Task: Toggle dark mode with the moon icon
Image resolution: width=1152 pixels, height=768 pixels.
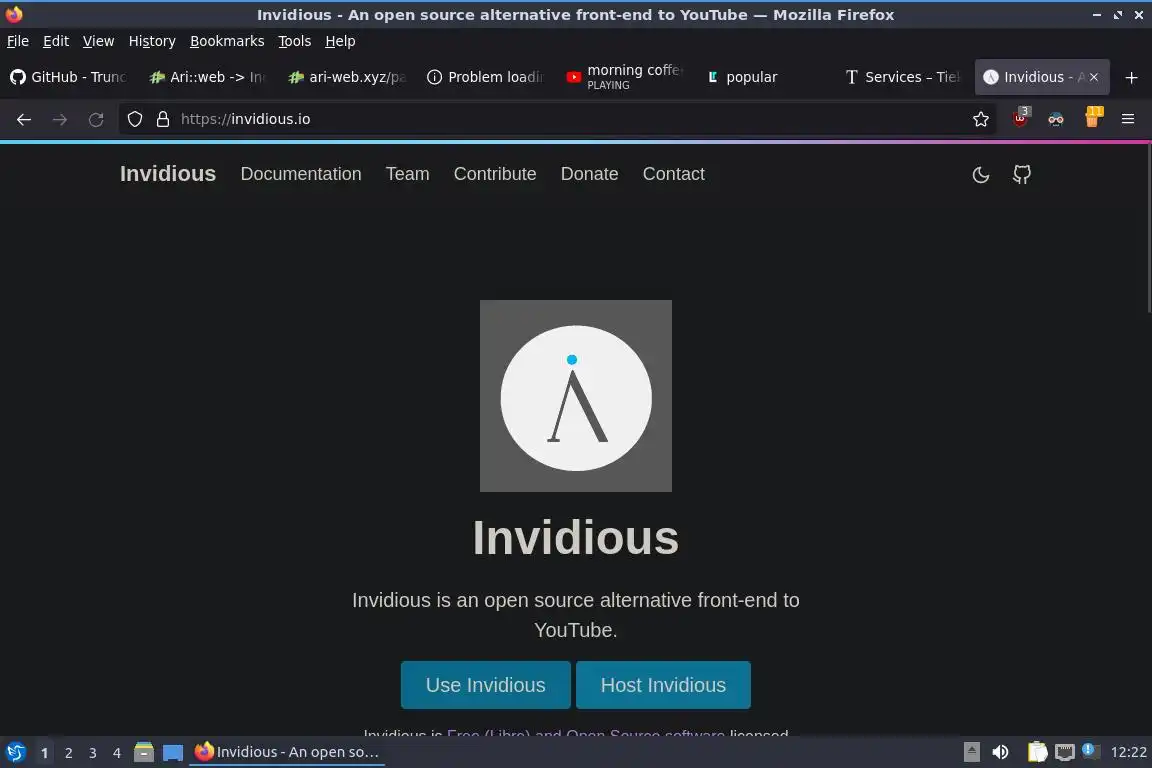Action: pyautogui.click(x=981, y=175)
